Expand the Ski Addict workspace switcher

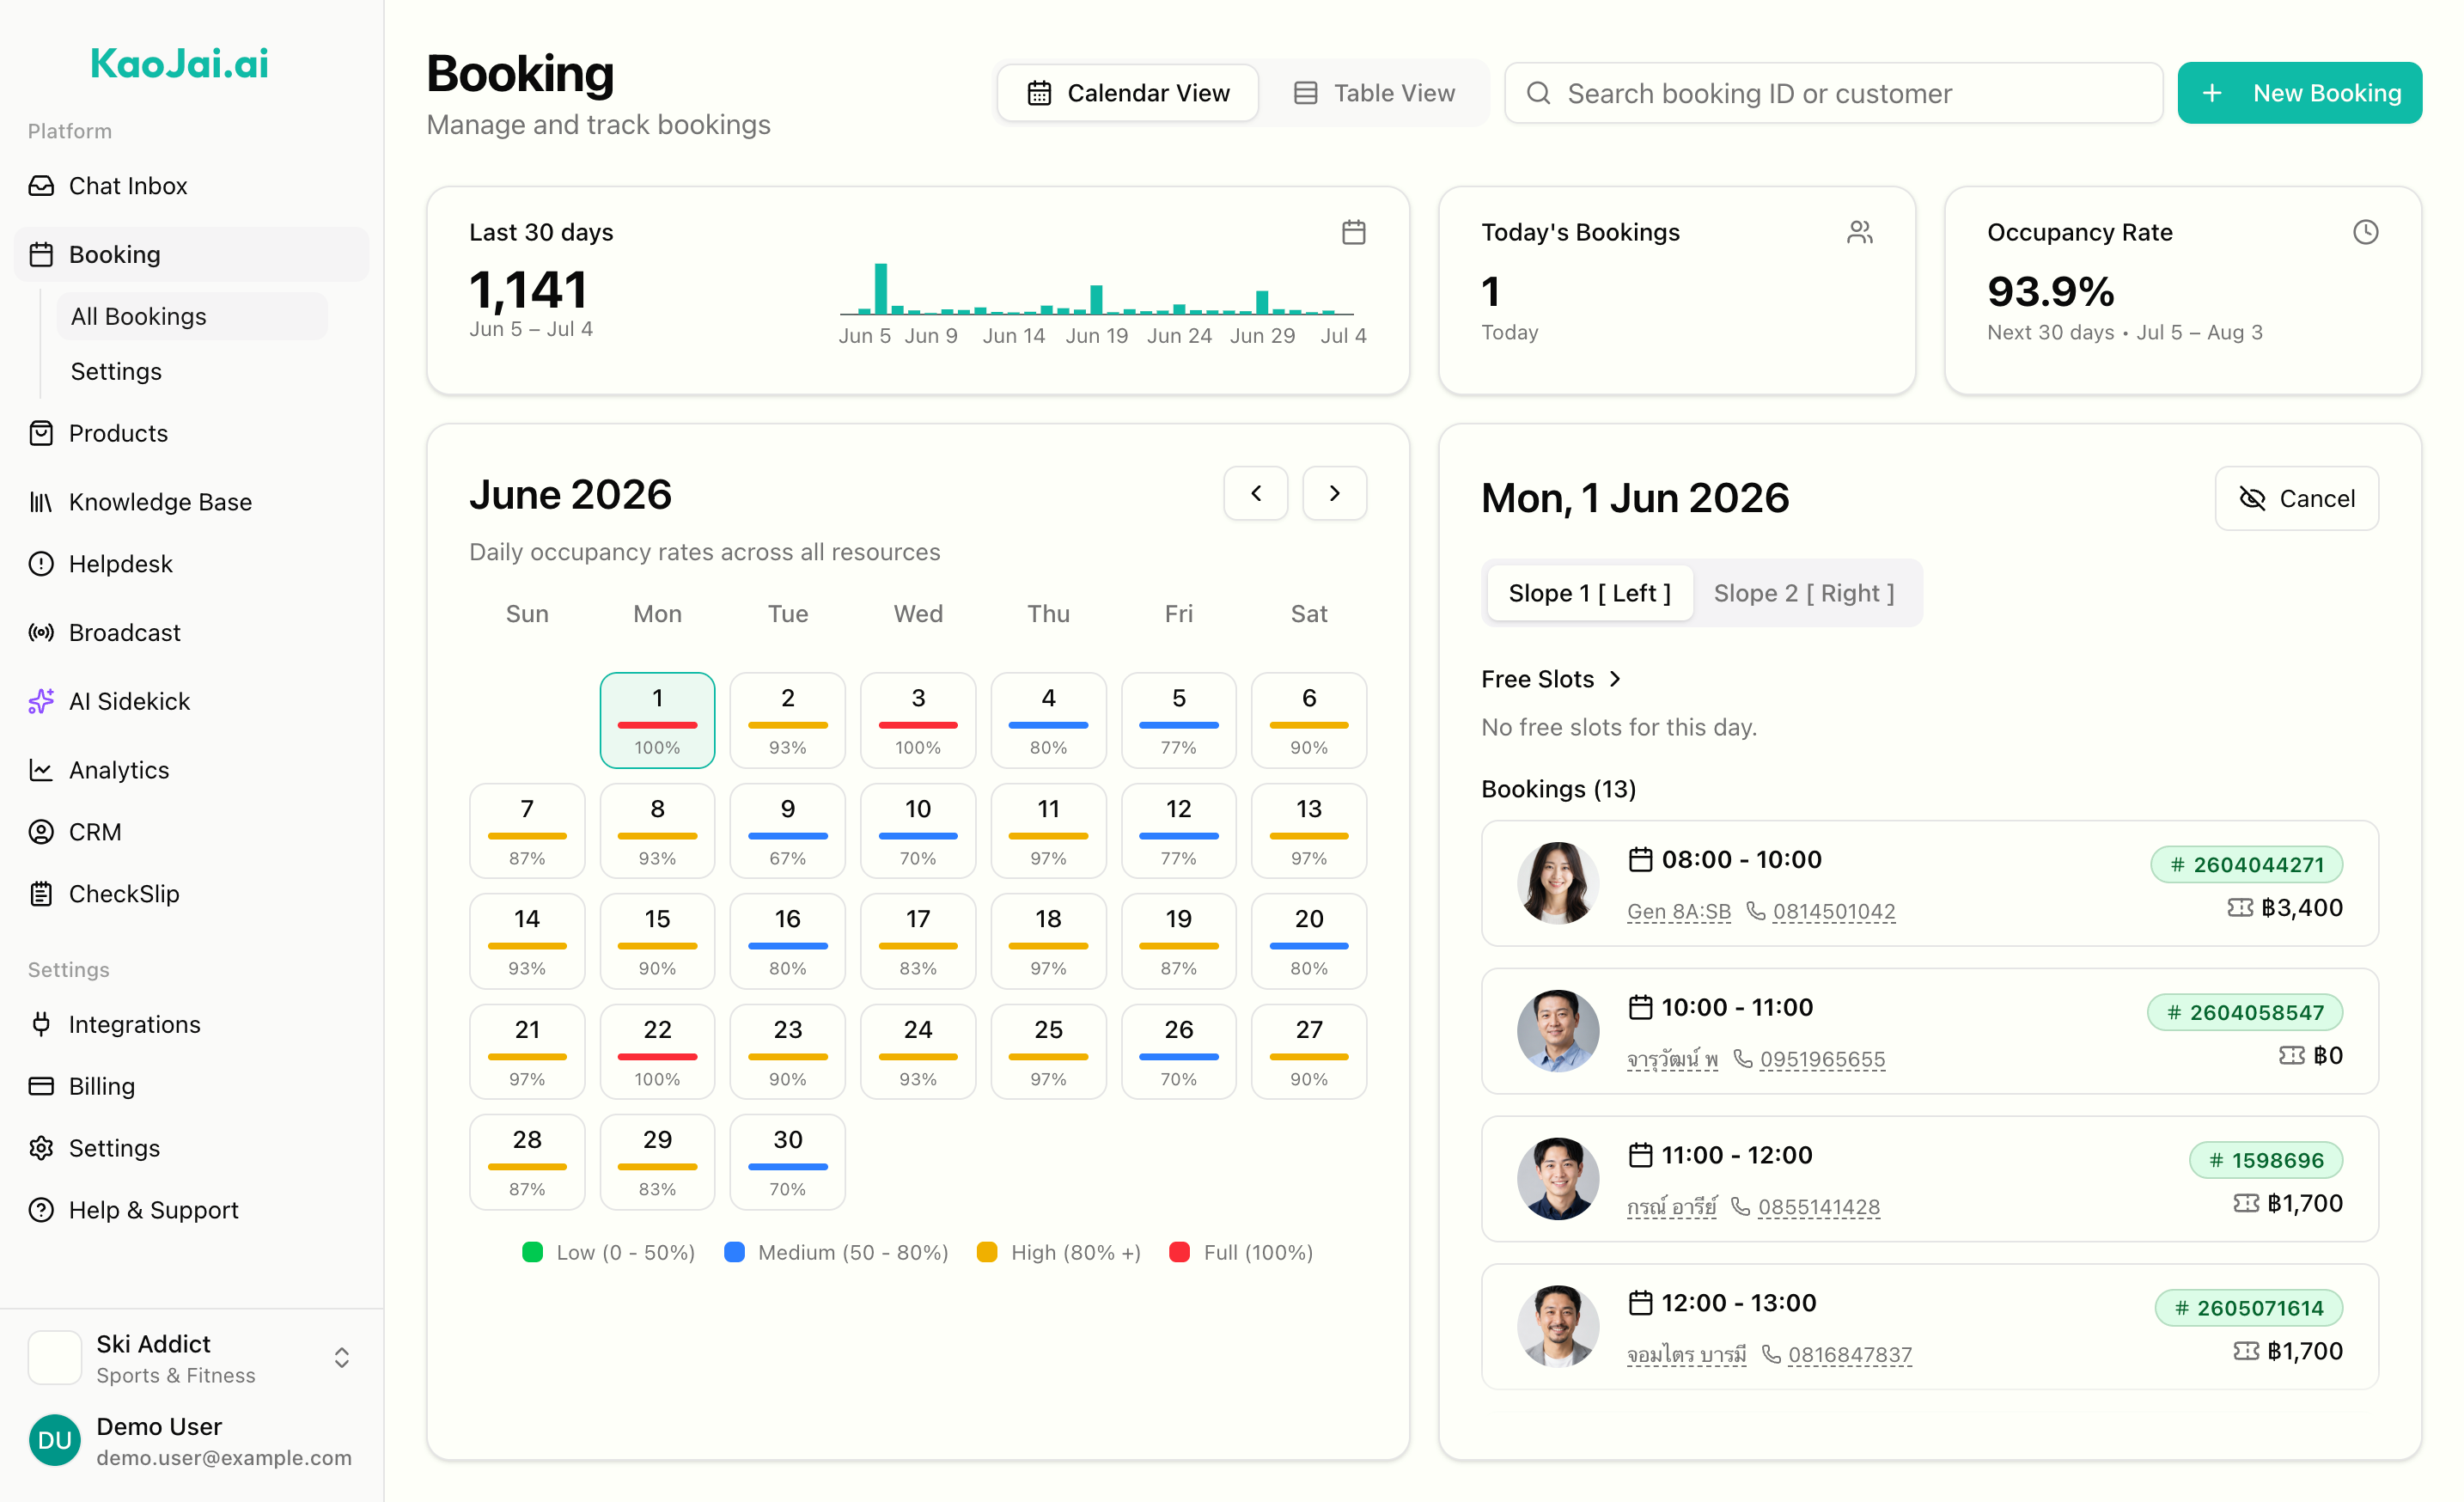[x=342, y=1357]
